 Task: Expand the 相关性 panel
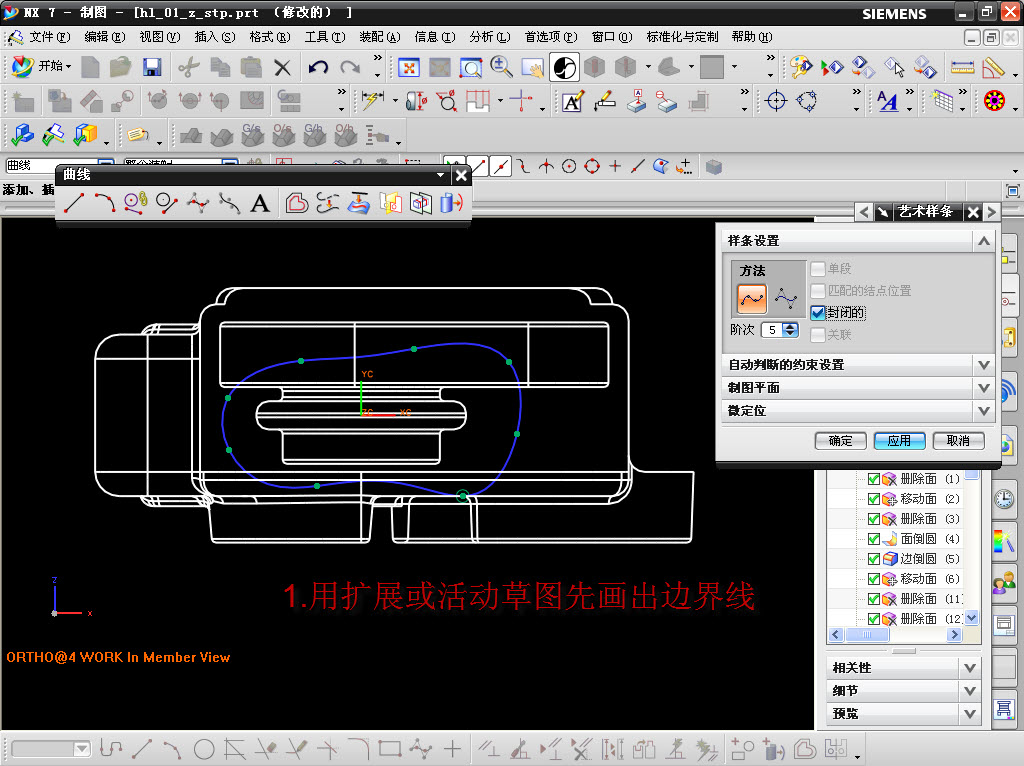tap(970, 668)
